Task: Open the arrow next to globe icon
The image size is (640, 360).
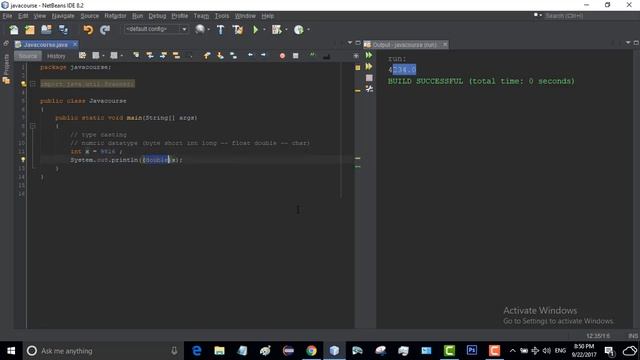Action: (209, 29)
